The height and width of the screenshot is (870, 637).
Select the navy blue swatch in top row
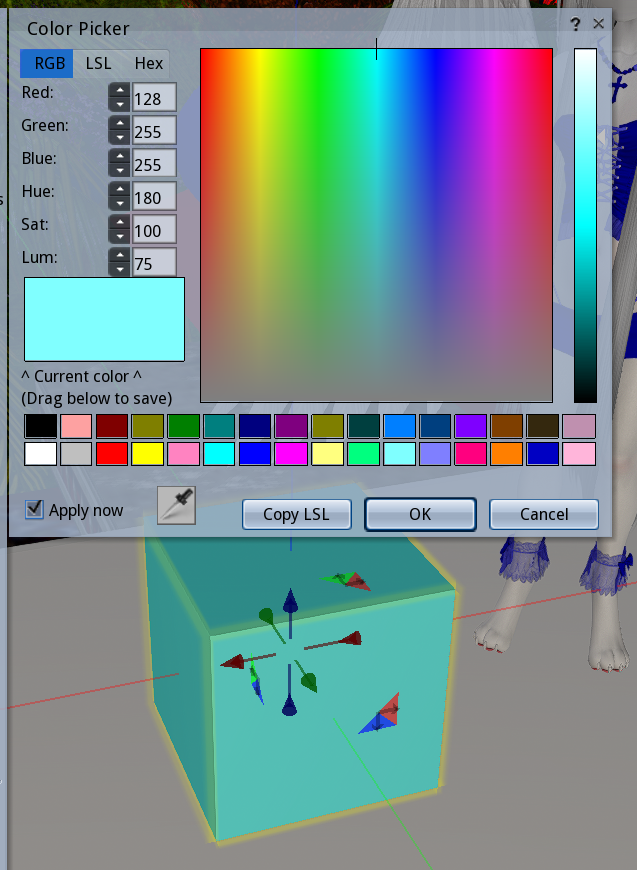coord(255,426)
